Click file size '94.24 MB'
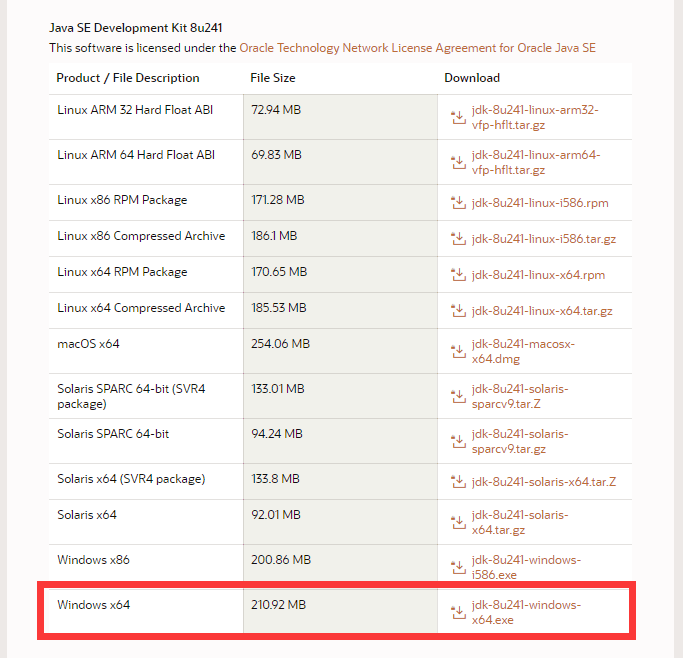The image size is (683, 658). pyautogui.click(x=277, y=434)
